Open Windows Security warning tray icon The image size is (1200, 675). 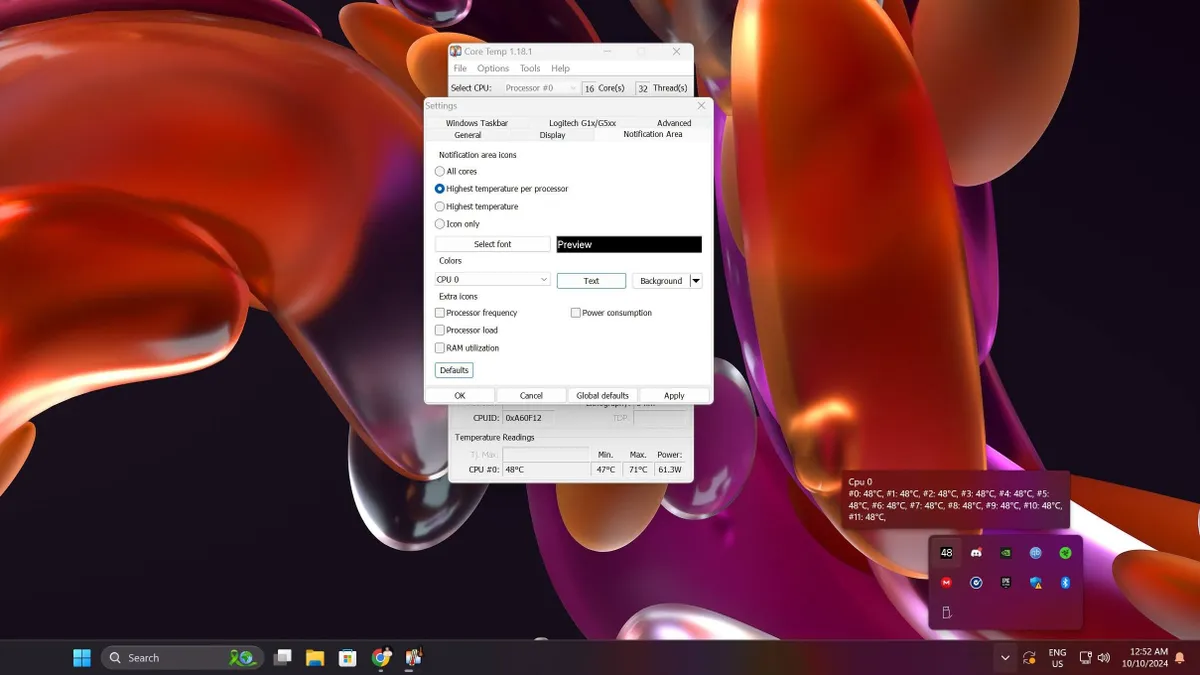(x=1036, y=582)
